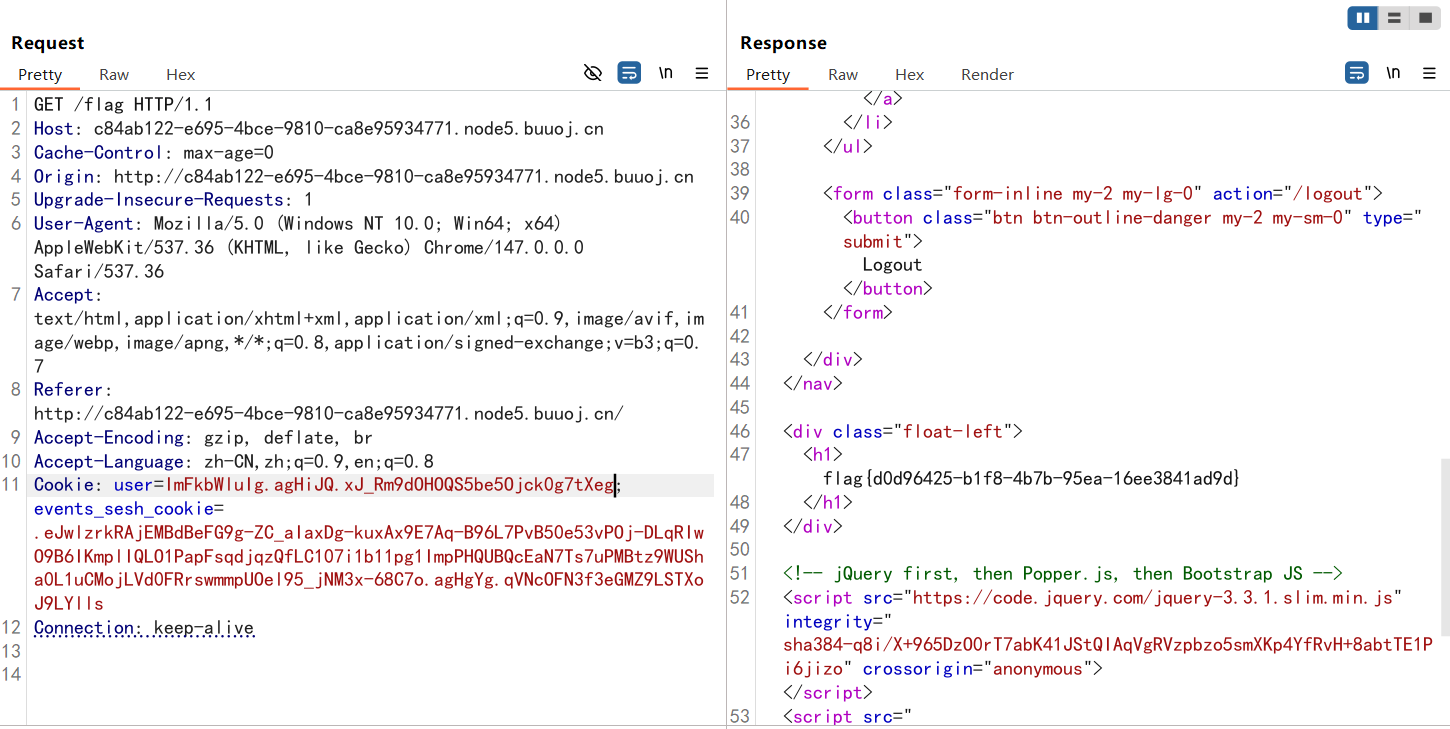The width and height of the screenshot is (1450, 729).
Task: Click the sha384 integrity hash value
Action: pyautogui.click(x=1108, y=657)
